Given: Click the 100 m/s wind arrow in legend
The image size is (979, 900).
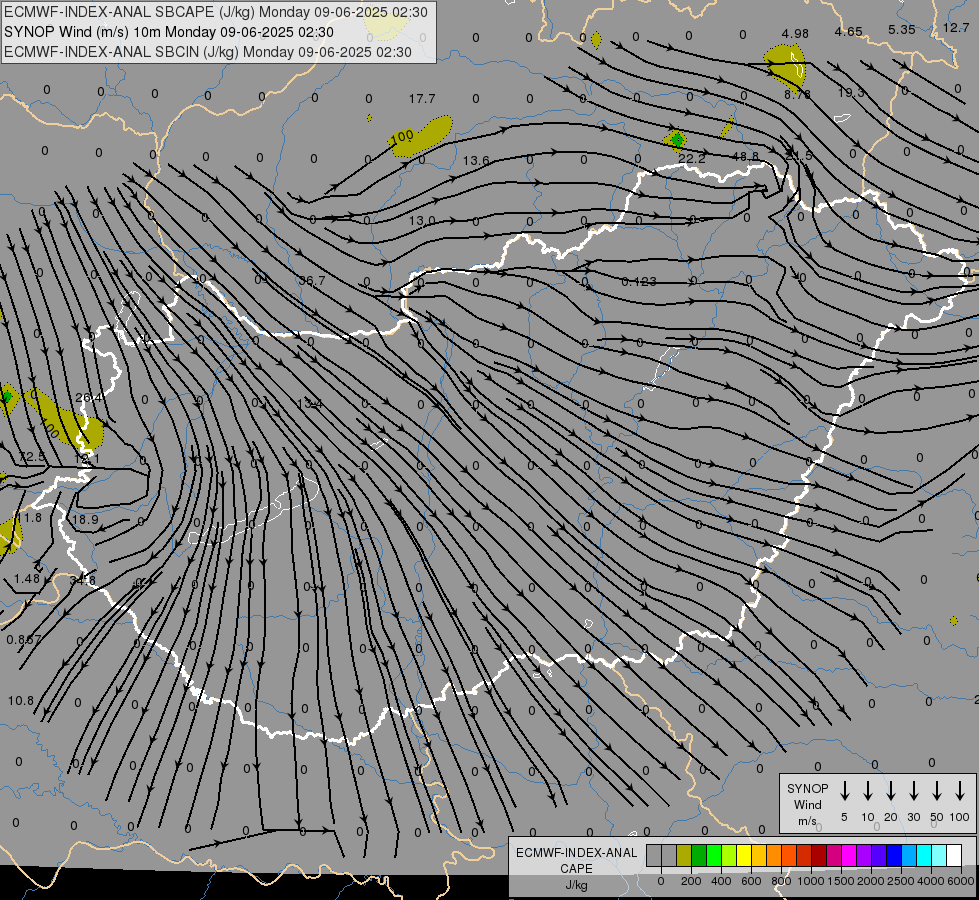Looking at the screenshot, I should coord(960,791).
